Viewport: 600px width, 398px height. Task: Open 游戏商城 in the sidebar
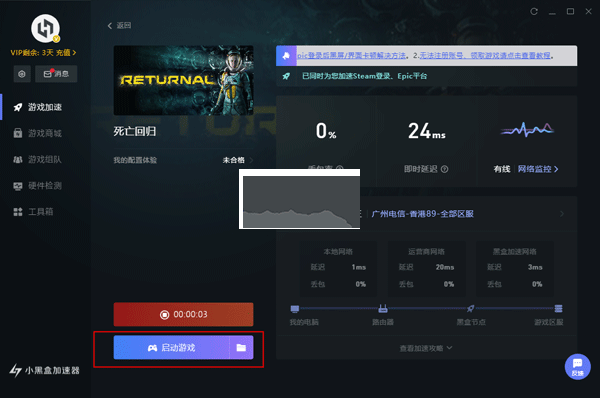[45, 133]
